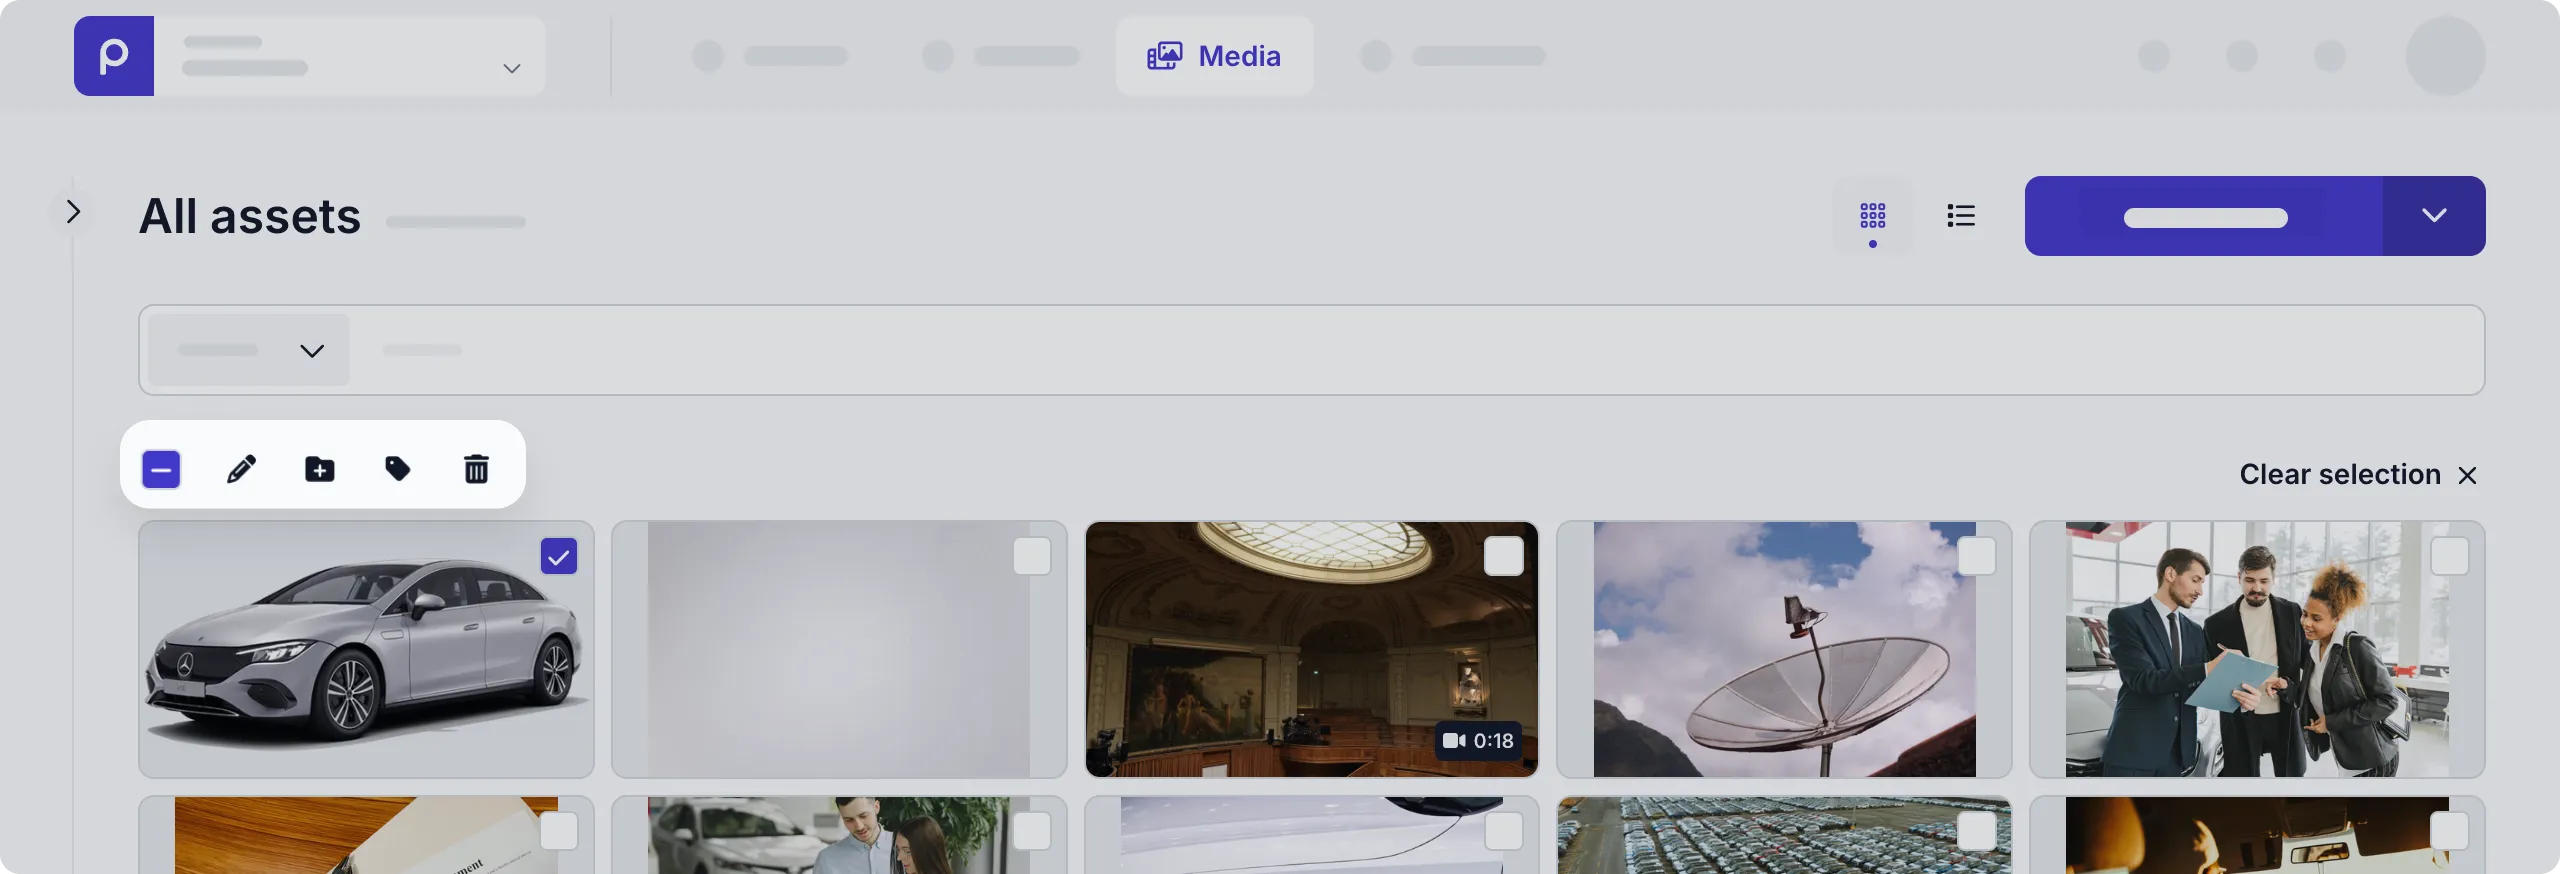Click the Clear selection link
Viewport: 2560px width, 874px height.
pyautogui.click(x=2340, y=474)
